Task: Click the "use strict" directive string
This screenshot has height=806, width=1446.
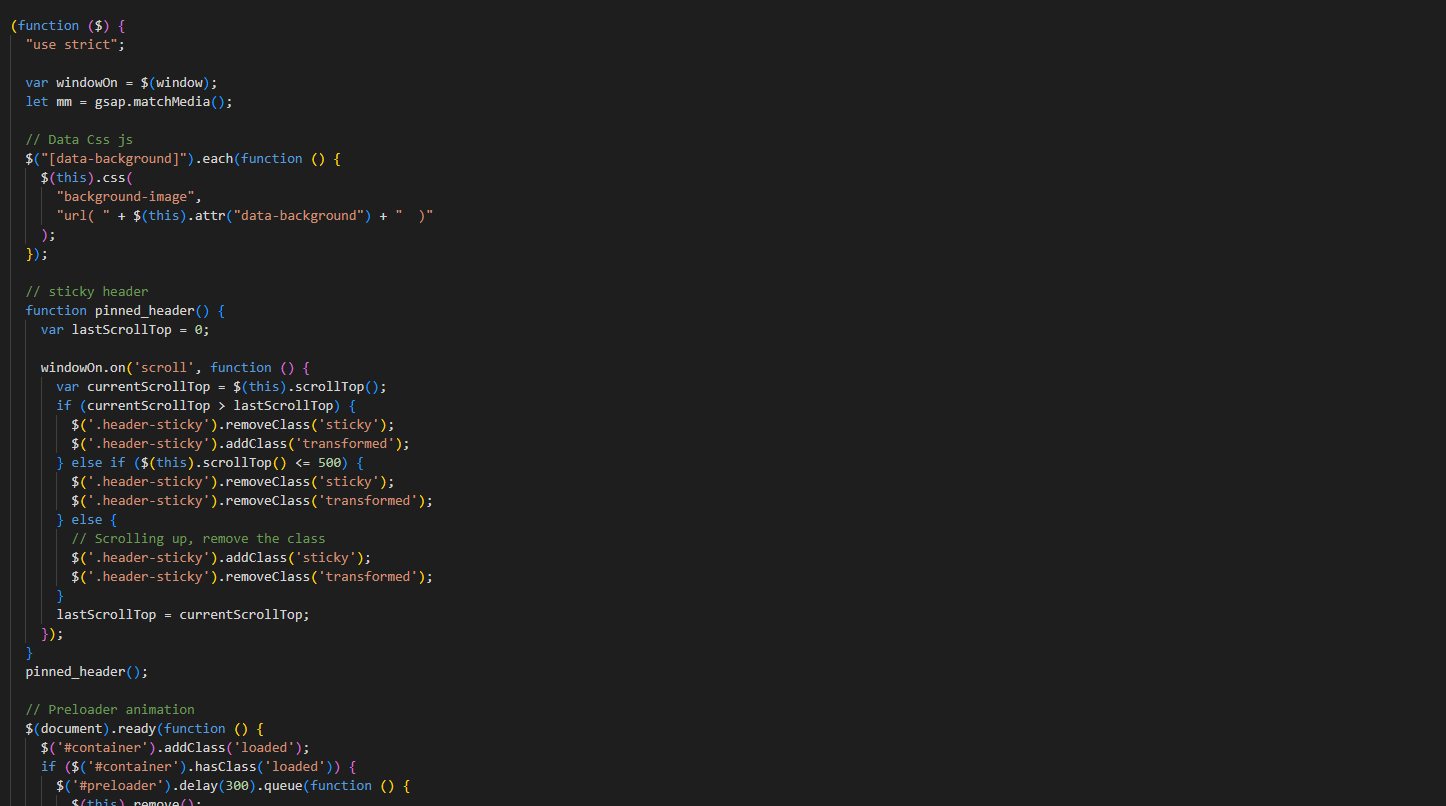Action: pos(75,45)
